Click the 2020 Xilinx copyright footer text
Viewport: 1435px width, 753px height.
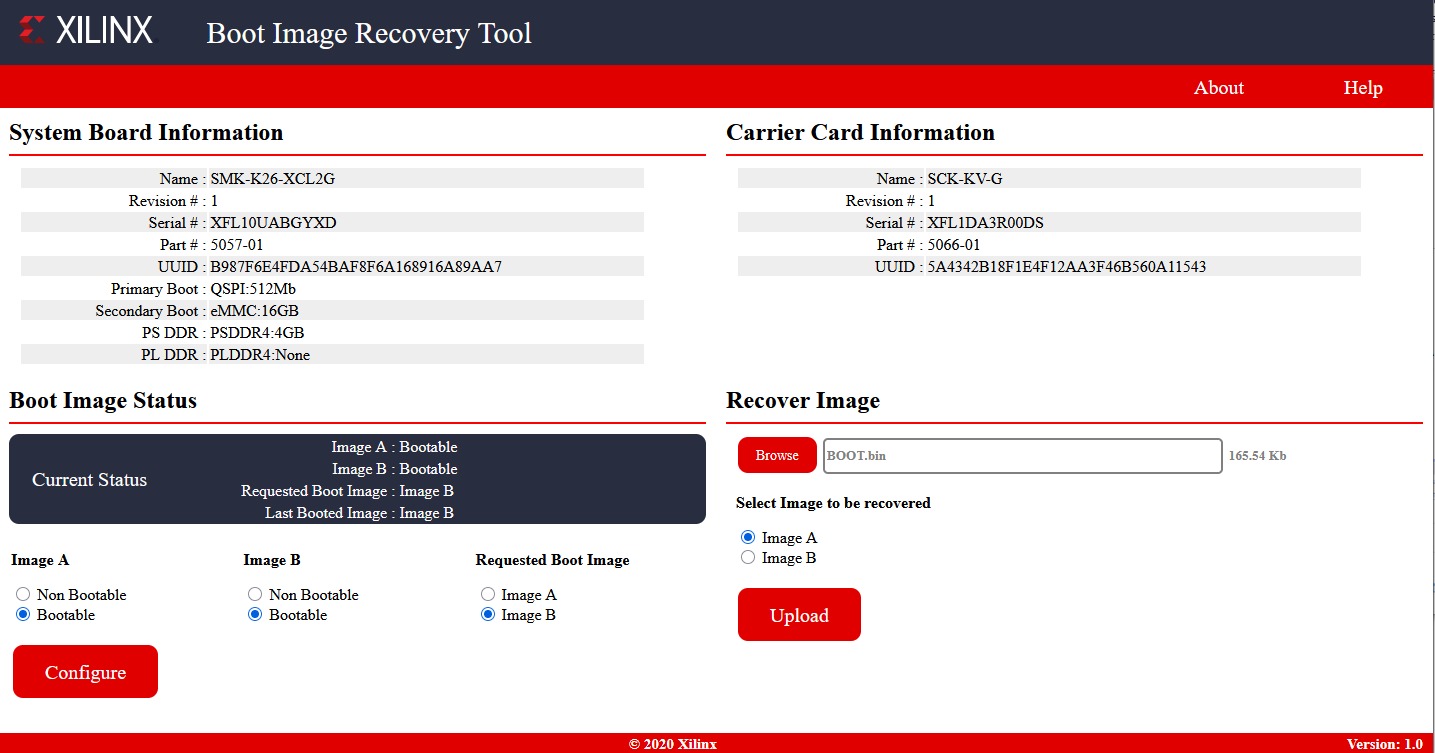(672, 744)
